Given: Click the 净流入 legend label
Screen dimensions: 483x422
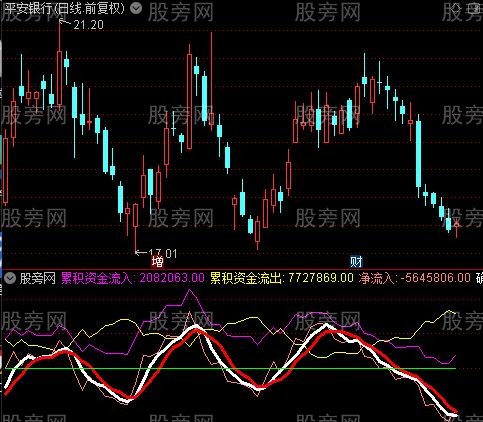Looking at the screenshot, I should pos(377,278).
